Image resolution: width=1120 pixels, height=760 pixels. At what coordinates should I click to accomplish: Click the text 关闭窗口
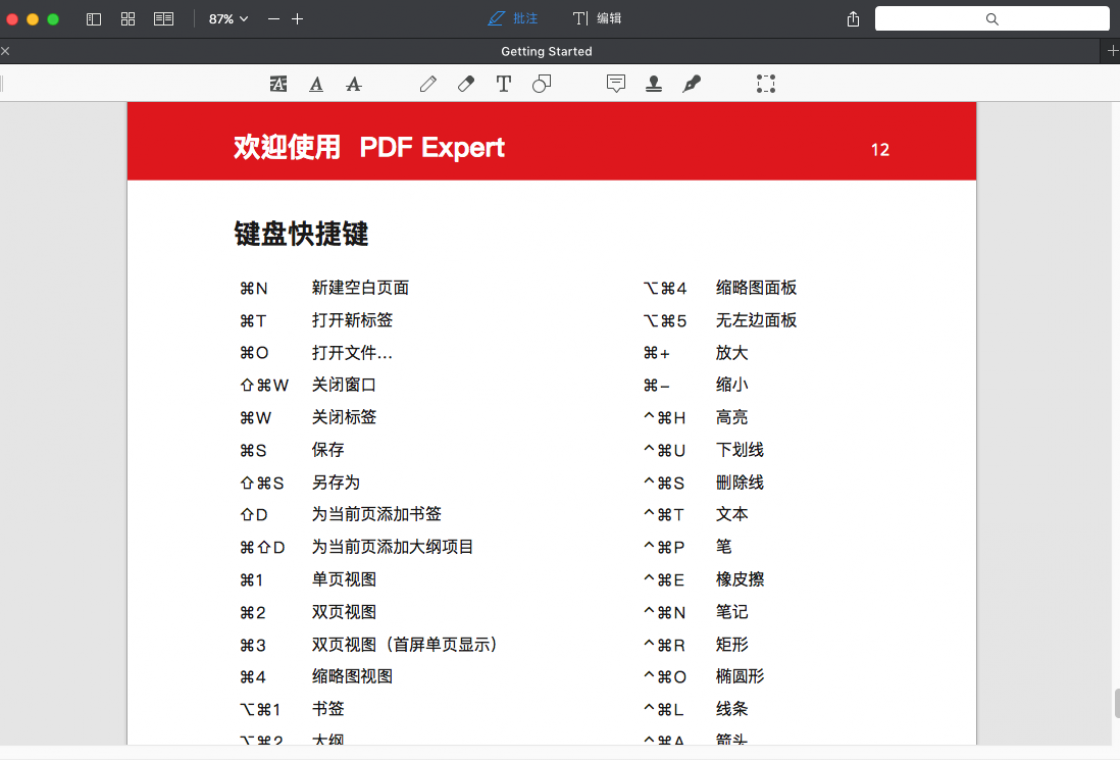[344, 385]
